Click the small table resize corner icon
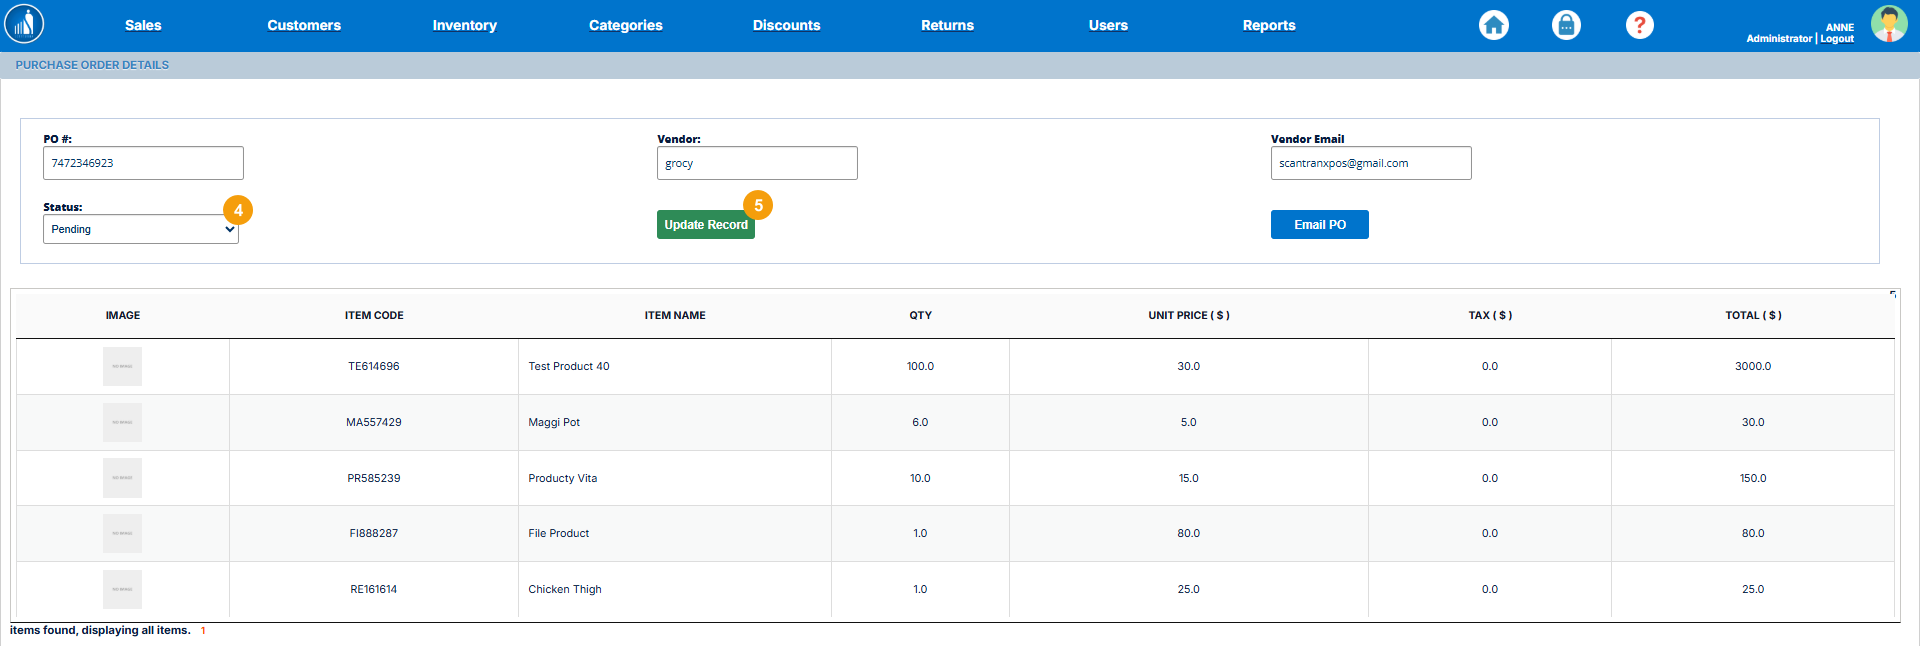 point(1892,294)
